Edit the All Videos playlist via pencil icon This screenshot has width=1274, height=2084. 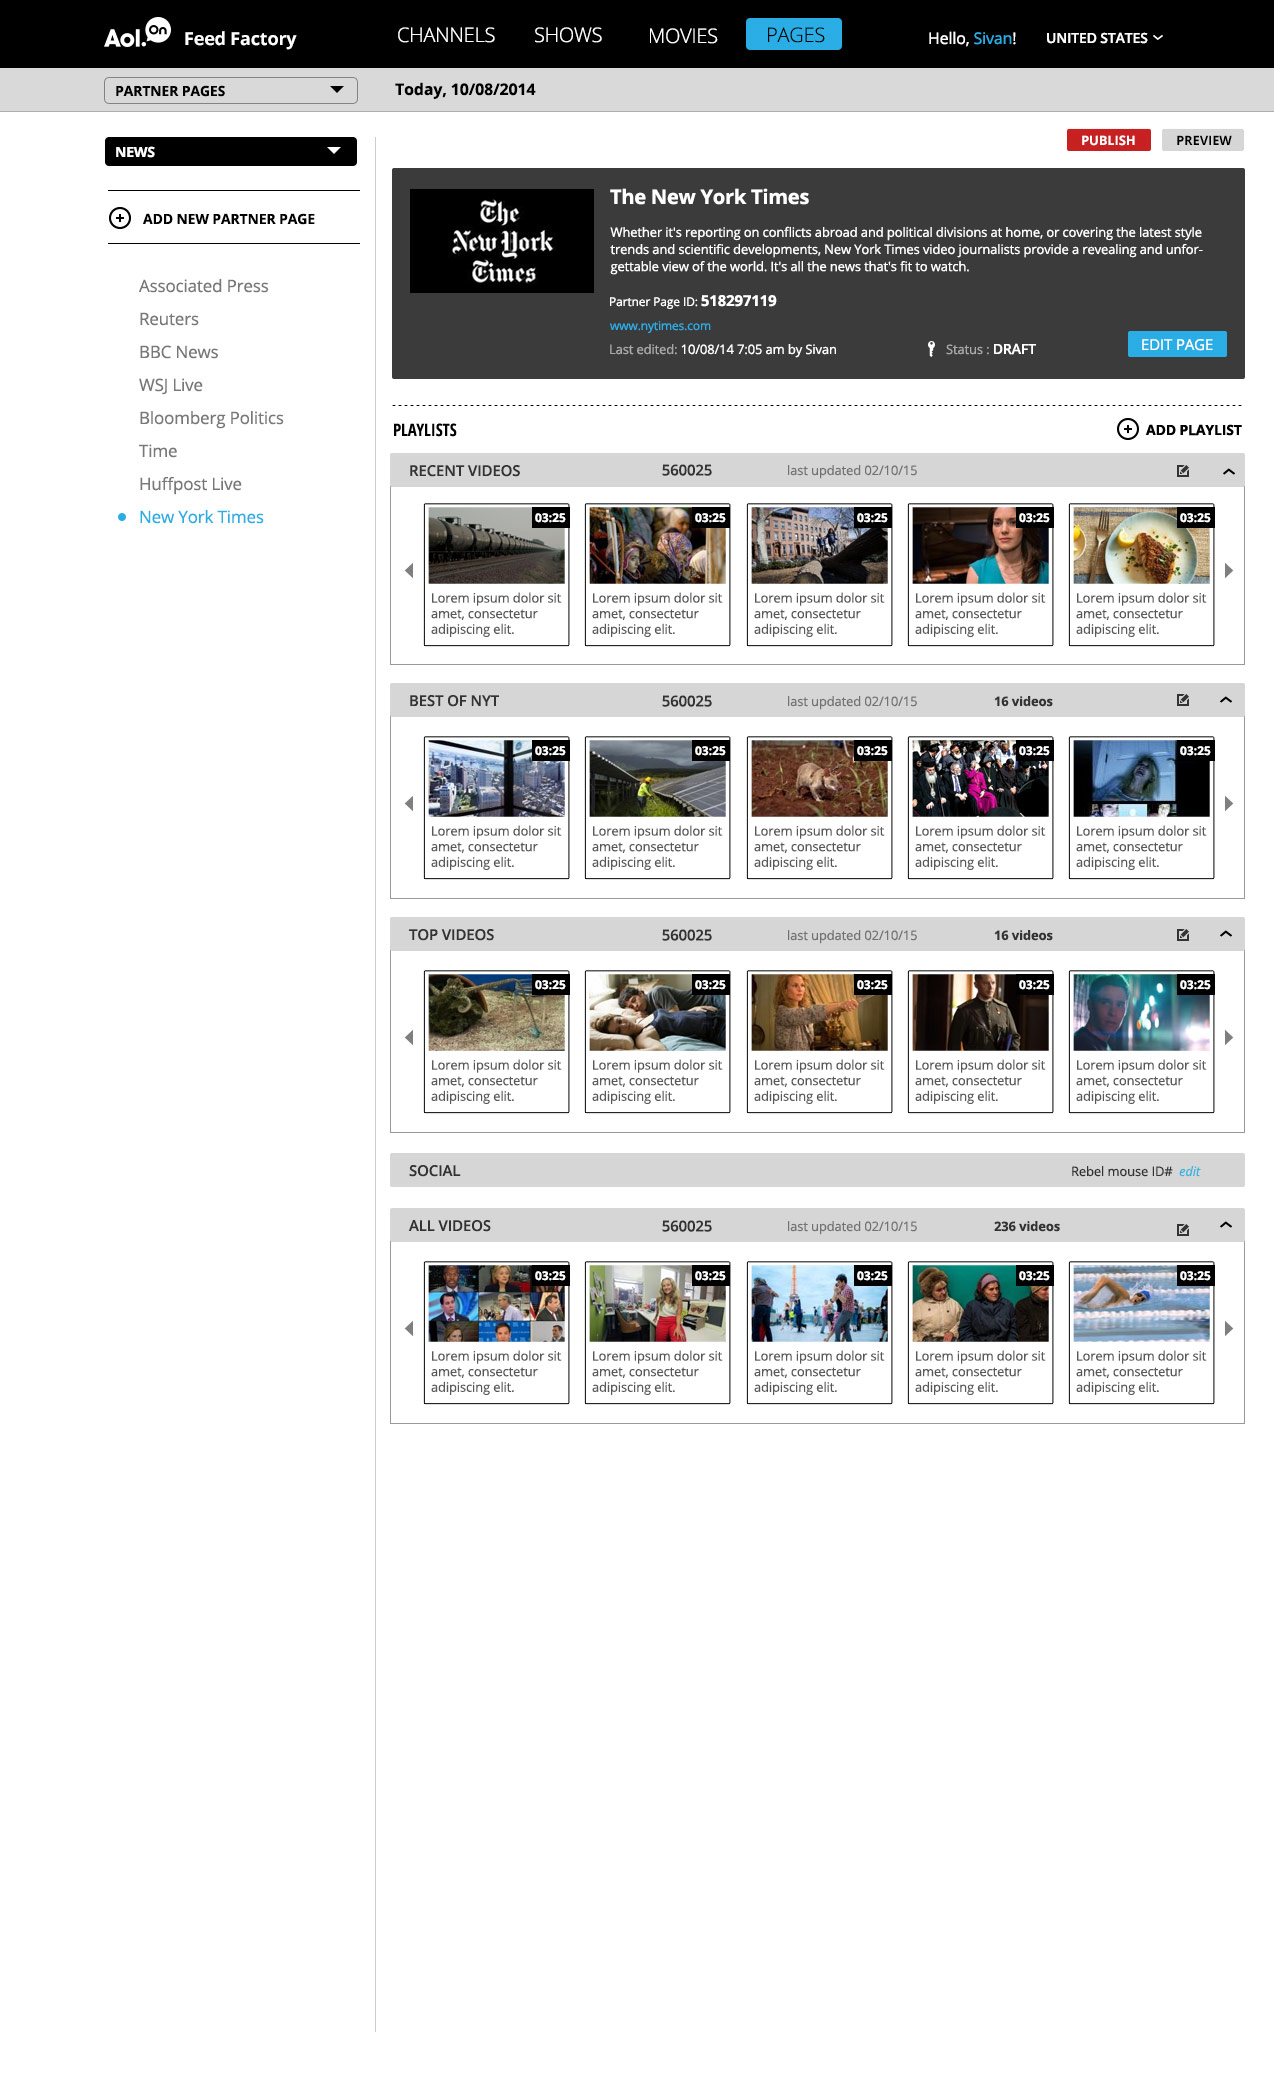tap(1183, 1229)
